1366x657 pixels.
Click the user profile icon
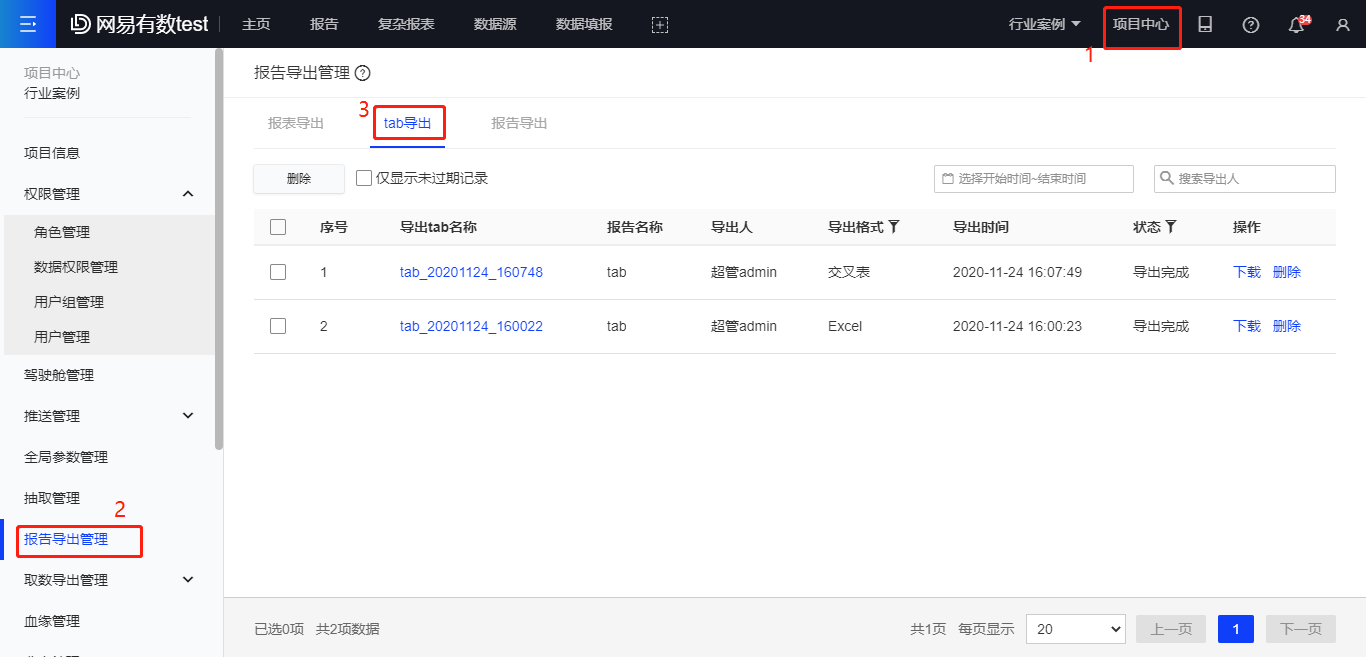click(1342, 25)
